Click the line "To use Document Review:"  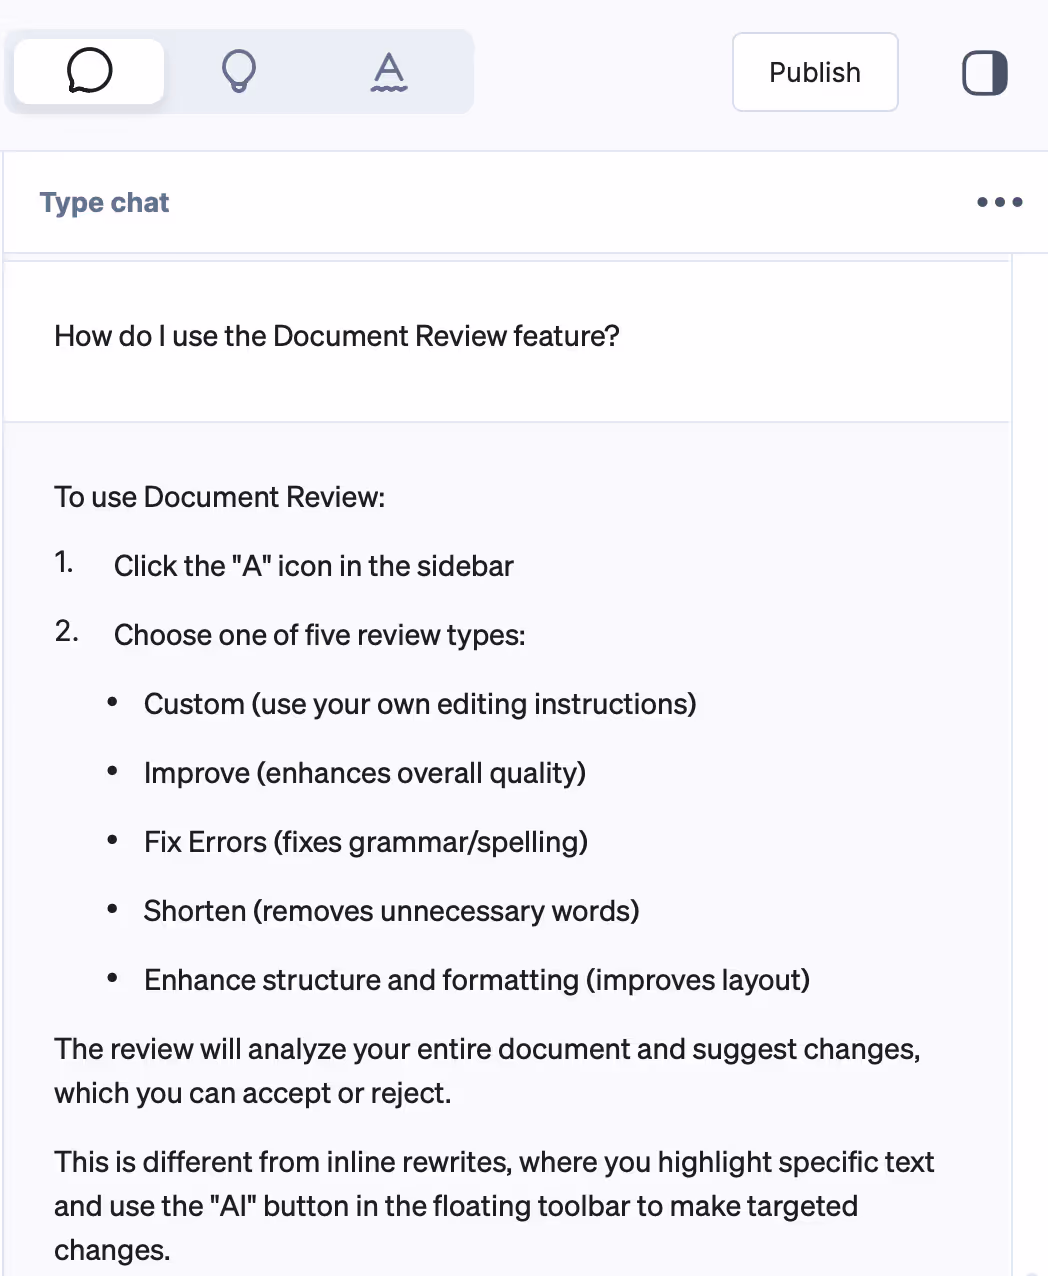[x=220, y=497]
